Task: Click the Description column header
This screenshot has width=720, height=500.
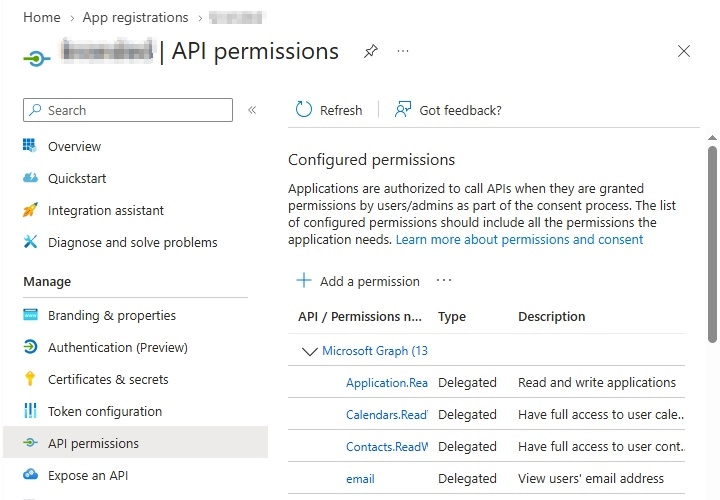Action: pyautogui.click(x=551, y=316)
